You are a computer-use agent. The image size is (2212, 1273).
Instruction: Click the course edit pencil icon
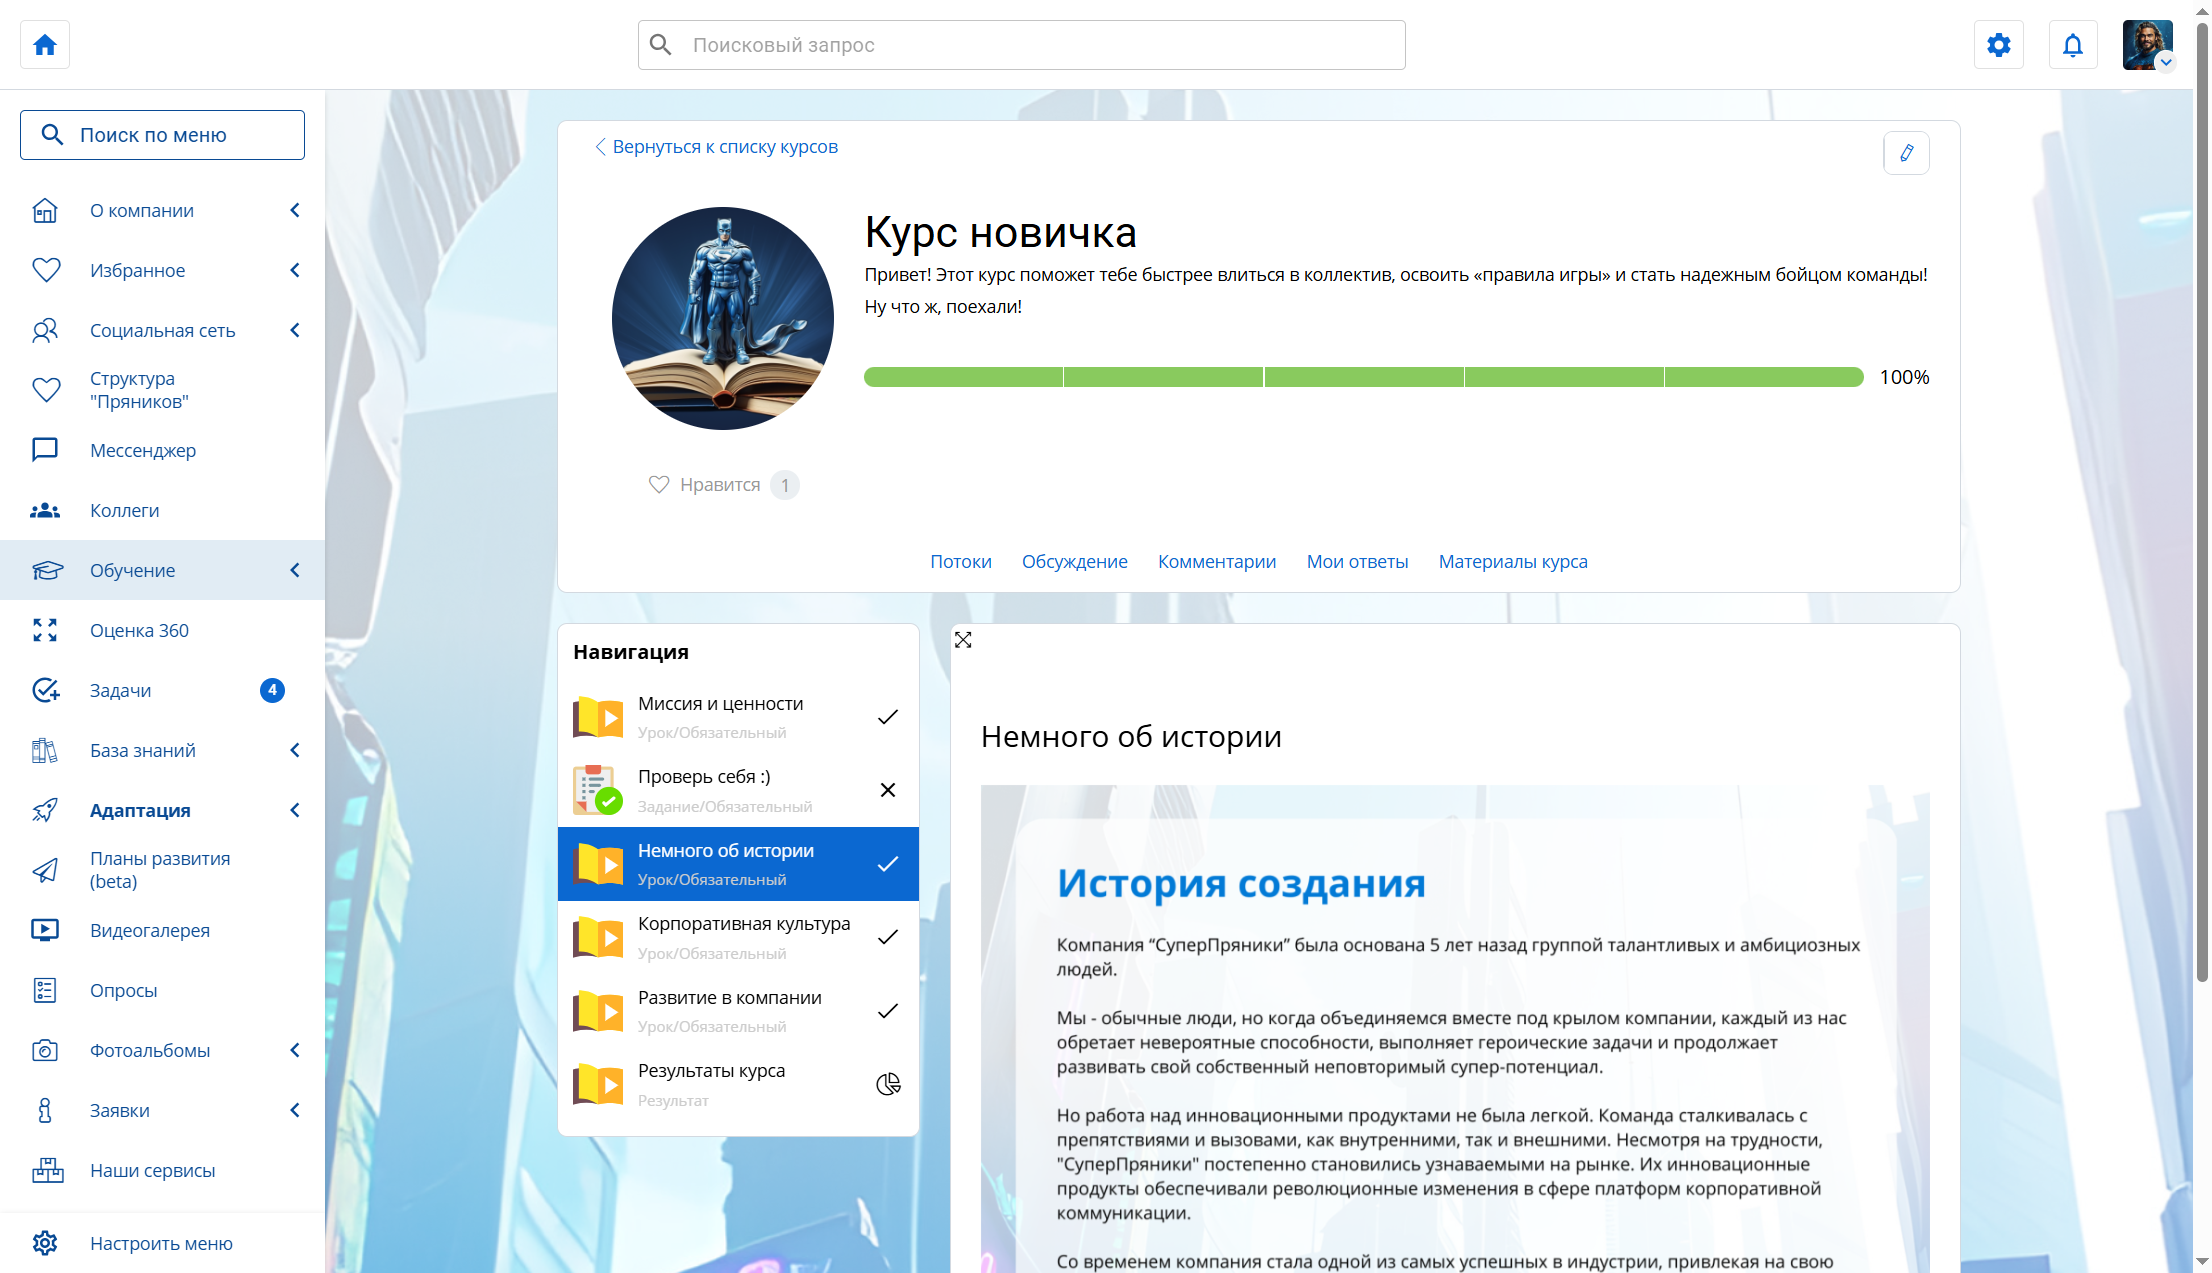click(x=1906, y=153)
